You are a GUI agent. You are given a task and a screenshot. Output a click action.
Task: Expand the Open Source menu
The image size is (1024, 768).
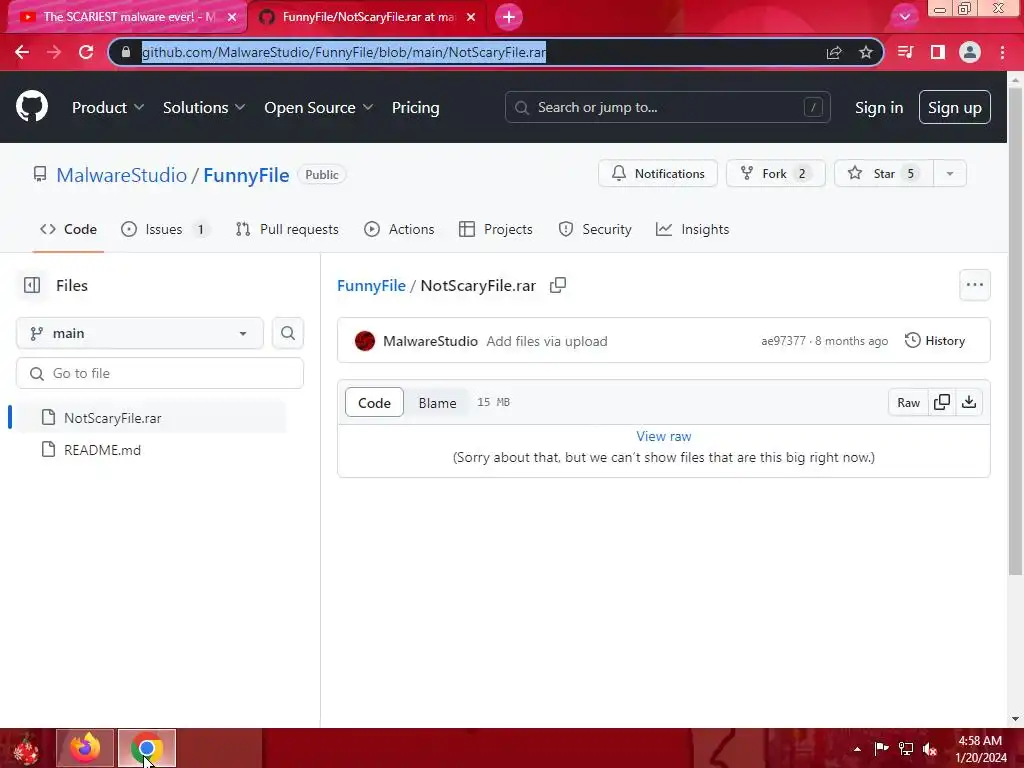click(319, 108)
